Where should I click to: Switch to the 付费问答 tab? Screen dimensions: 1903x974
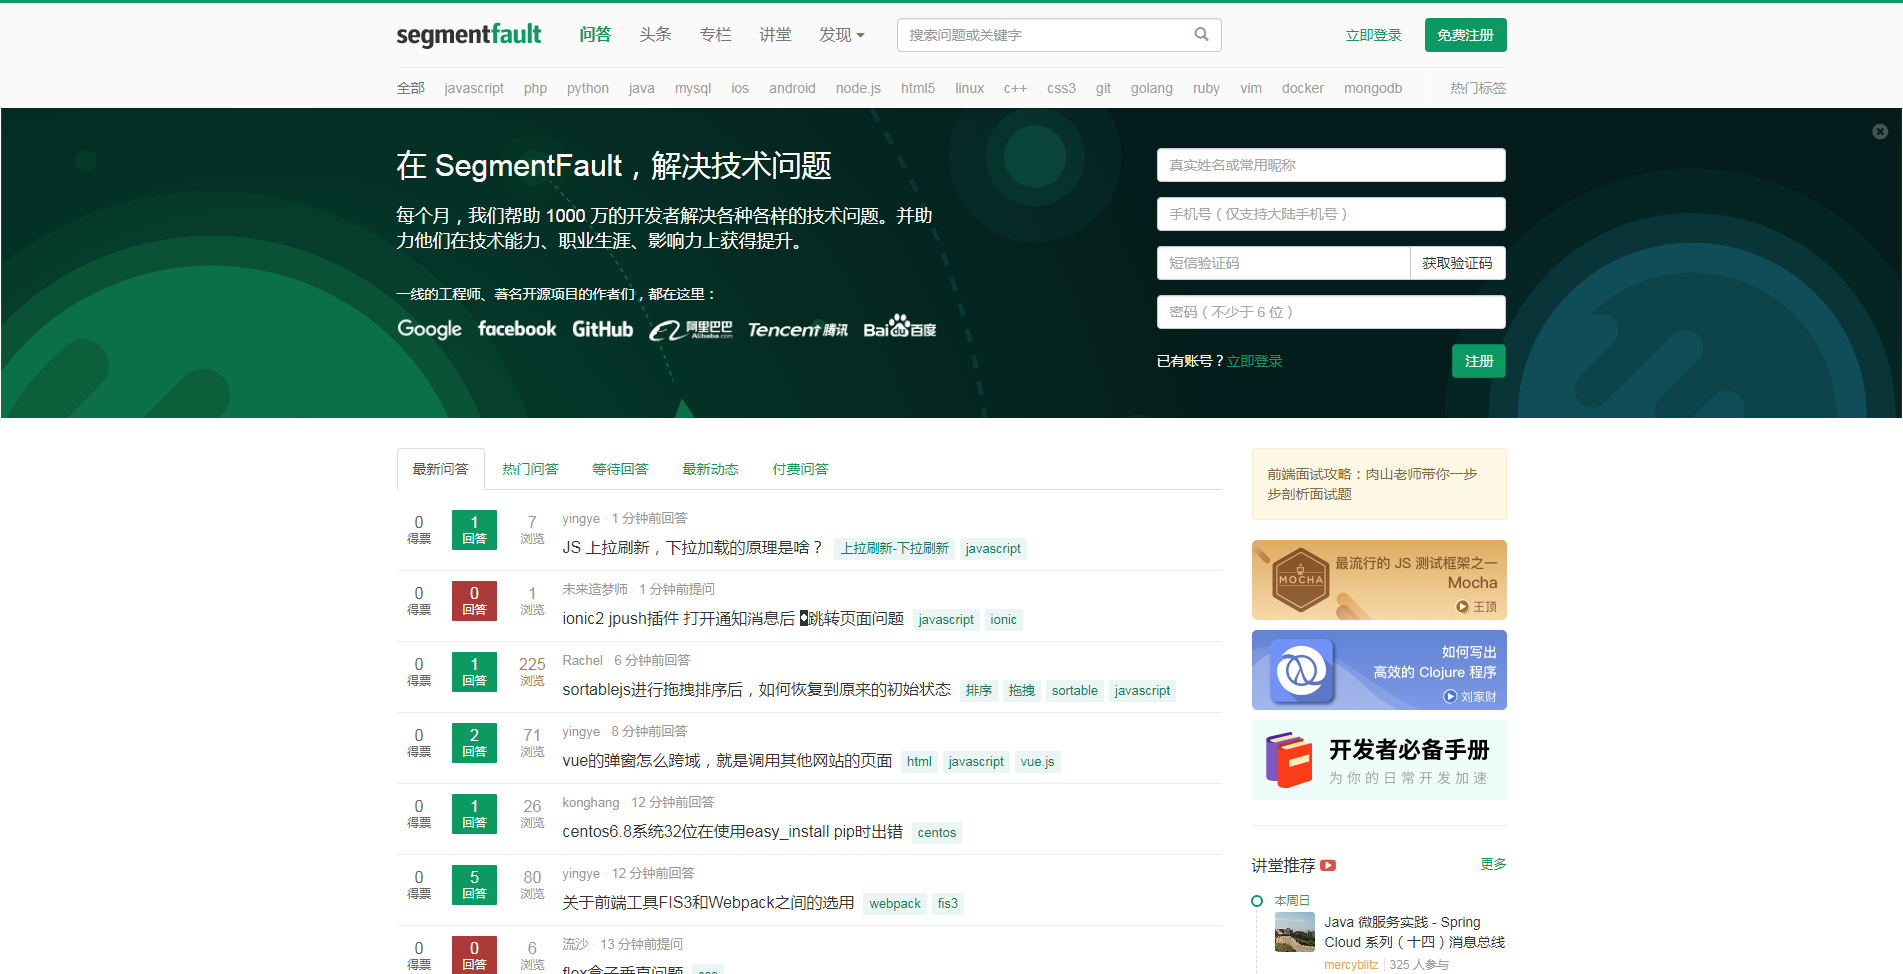(x=800, y=469)
